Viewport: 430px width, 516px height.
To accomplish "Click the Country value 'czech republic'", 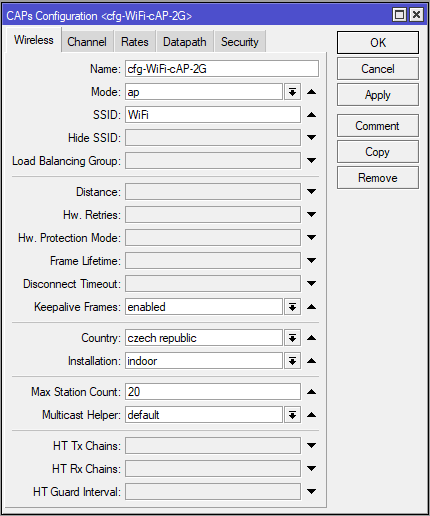I will click(162, 338).
